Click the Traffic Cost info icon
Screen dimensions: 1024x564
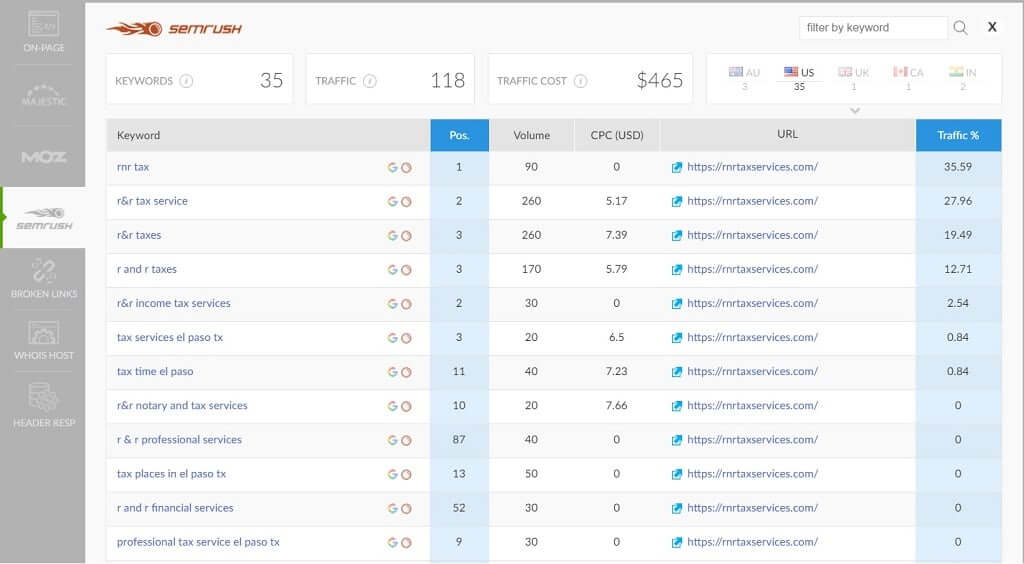tap(580, 81)
